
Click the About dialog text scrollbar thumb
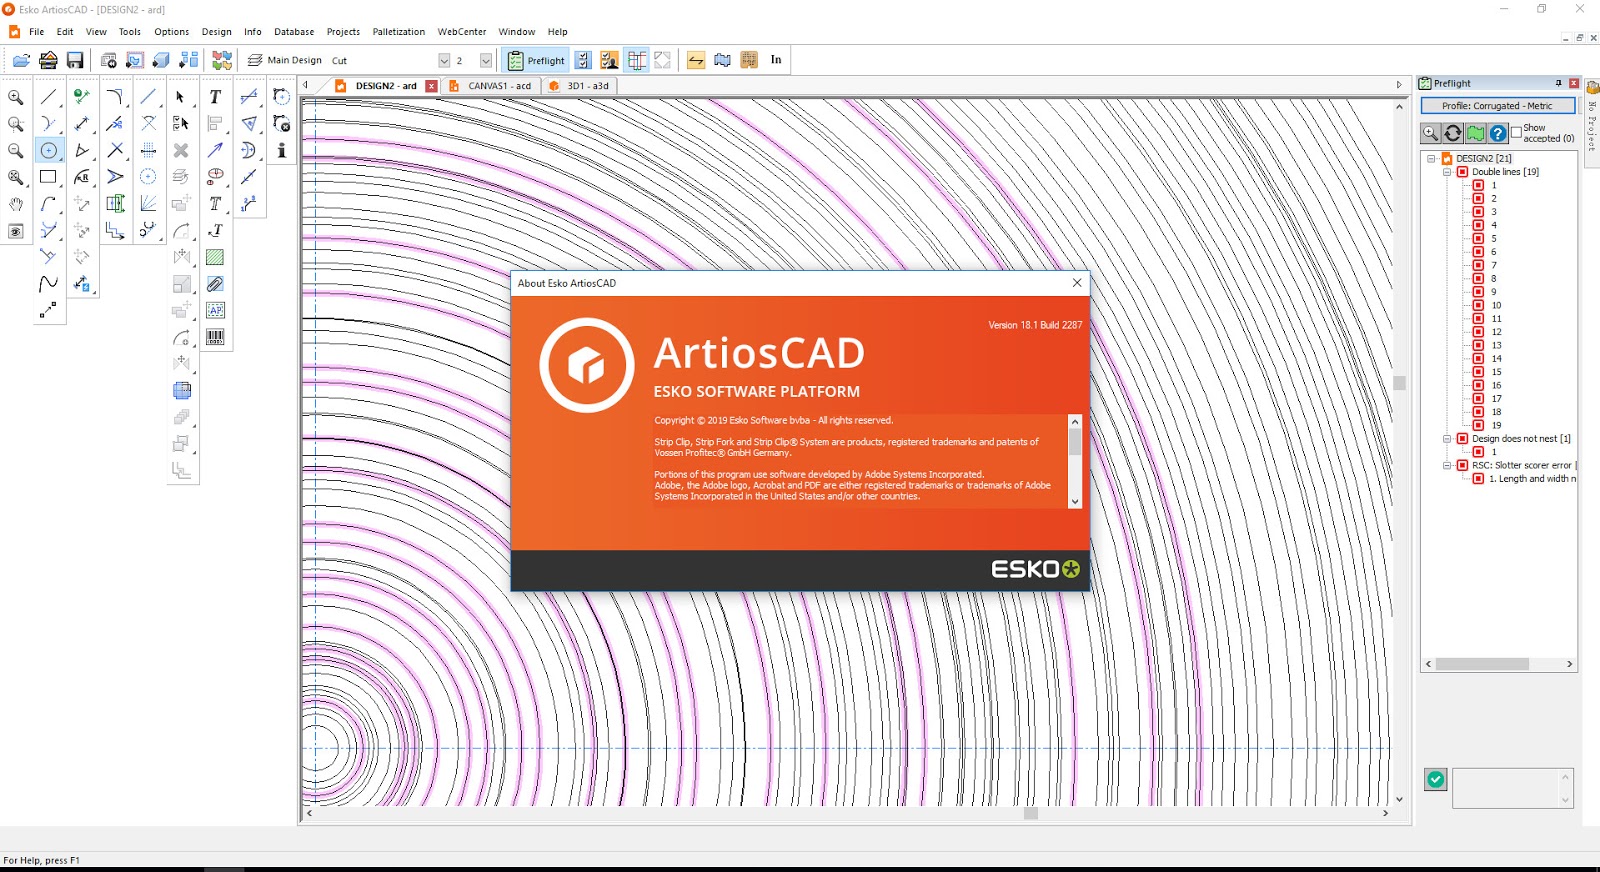tap(1075, 441)
